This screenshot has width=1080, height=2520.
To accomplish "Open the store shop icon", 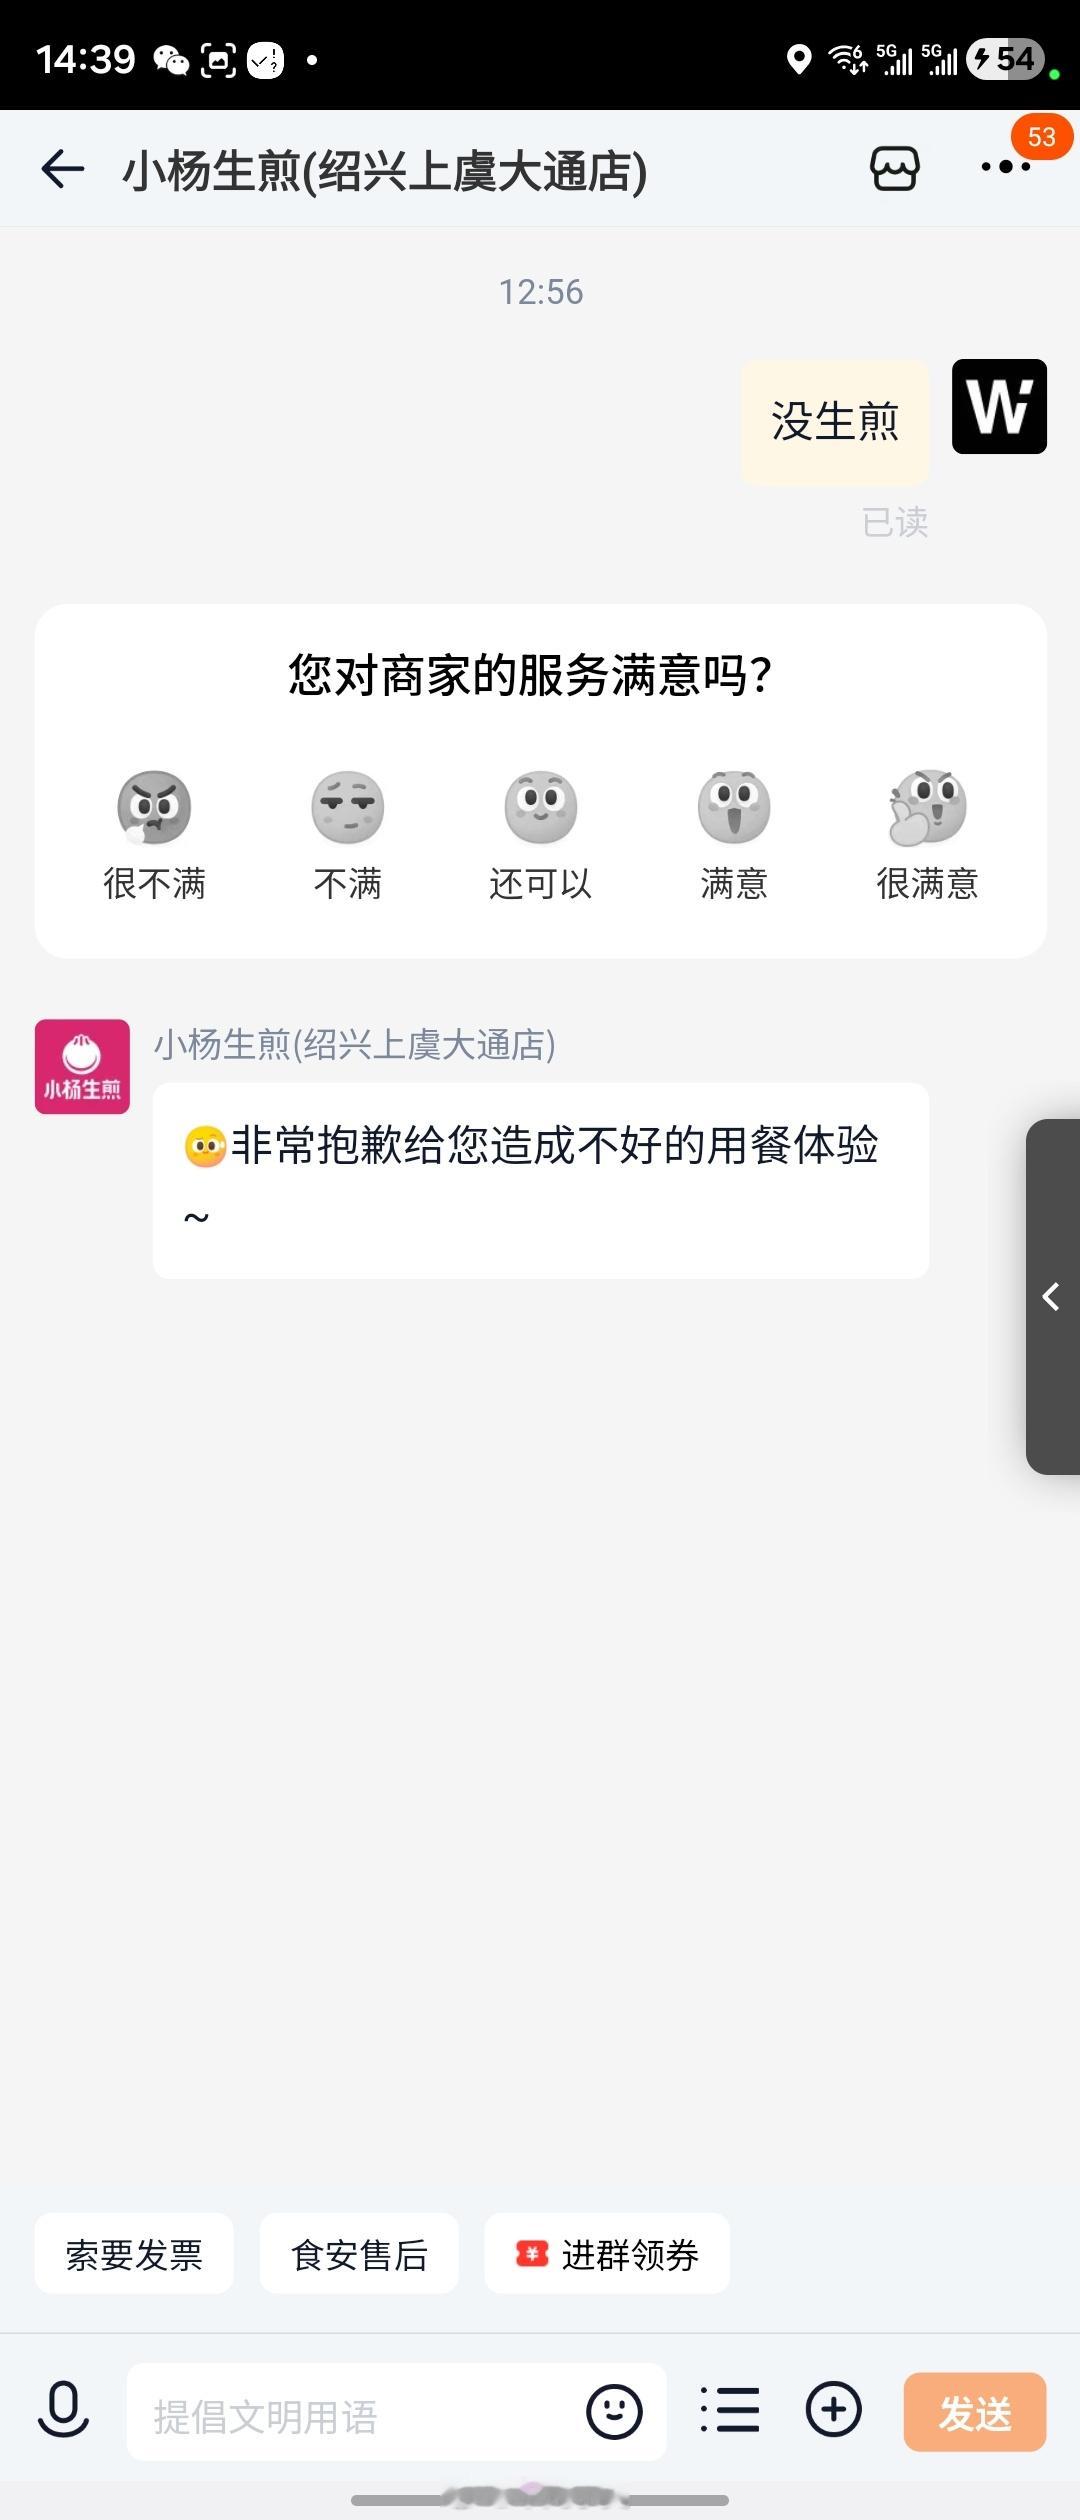I will [894, 169].
